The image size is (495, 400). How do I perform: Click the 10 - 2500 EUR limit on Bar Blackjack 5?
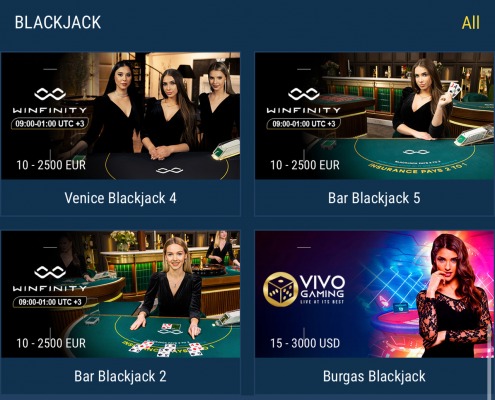pyautogui.click(x=305, y=165)
